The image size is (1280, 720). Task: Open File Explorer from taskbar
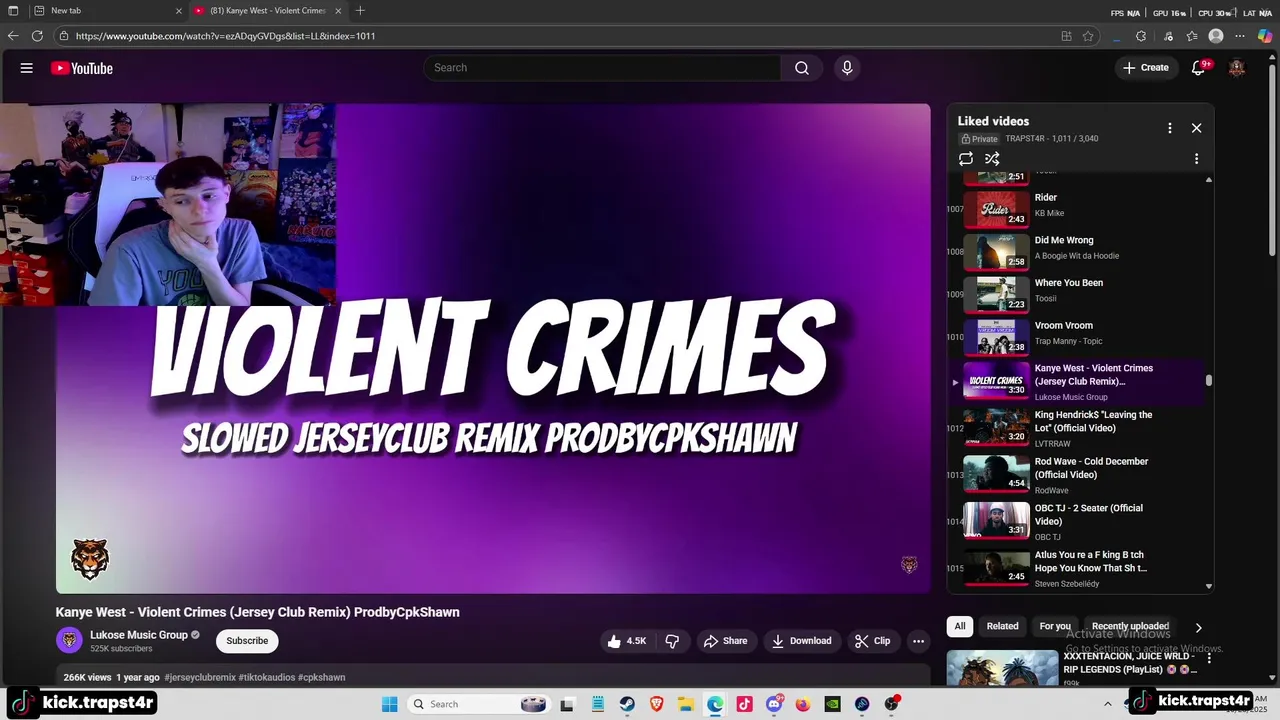685,704
